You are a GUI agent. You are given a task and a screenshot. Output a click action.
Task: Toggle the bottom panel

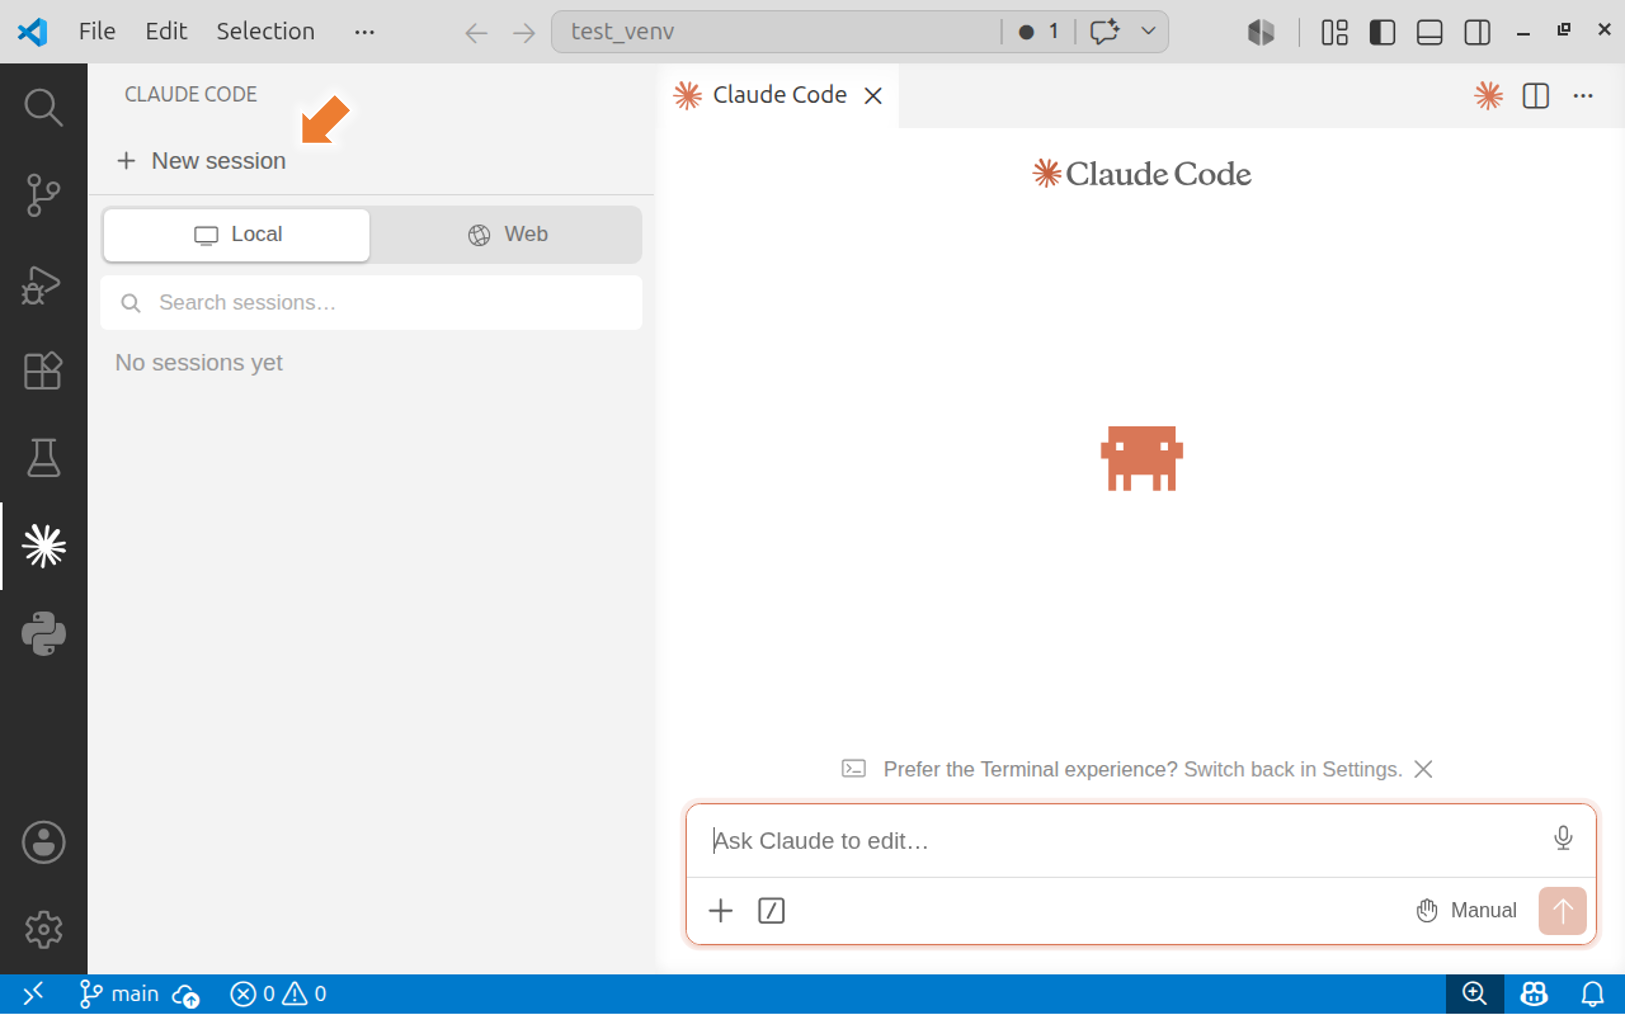[x=1430, y=32]
